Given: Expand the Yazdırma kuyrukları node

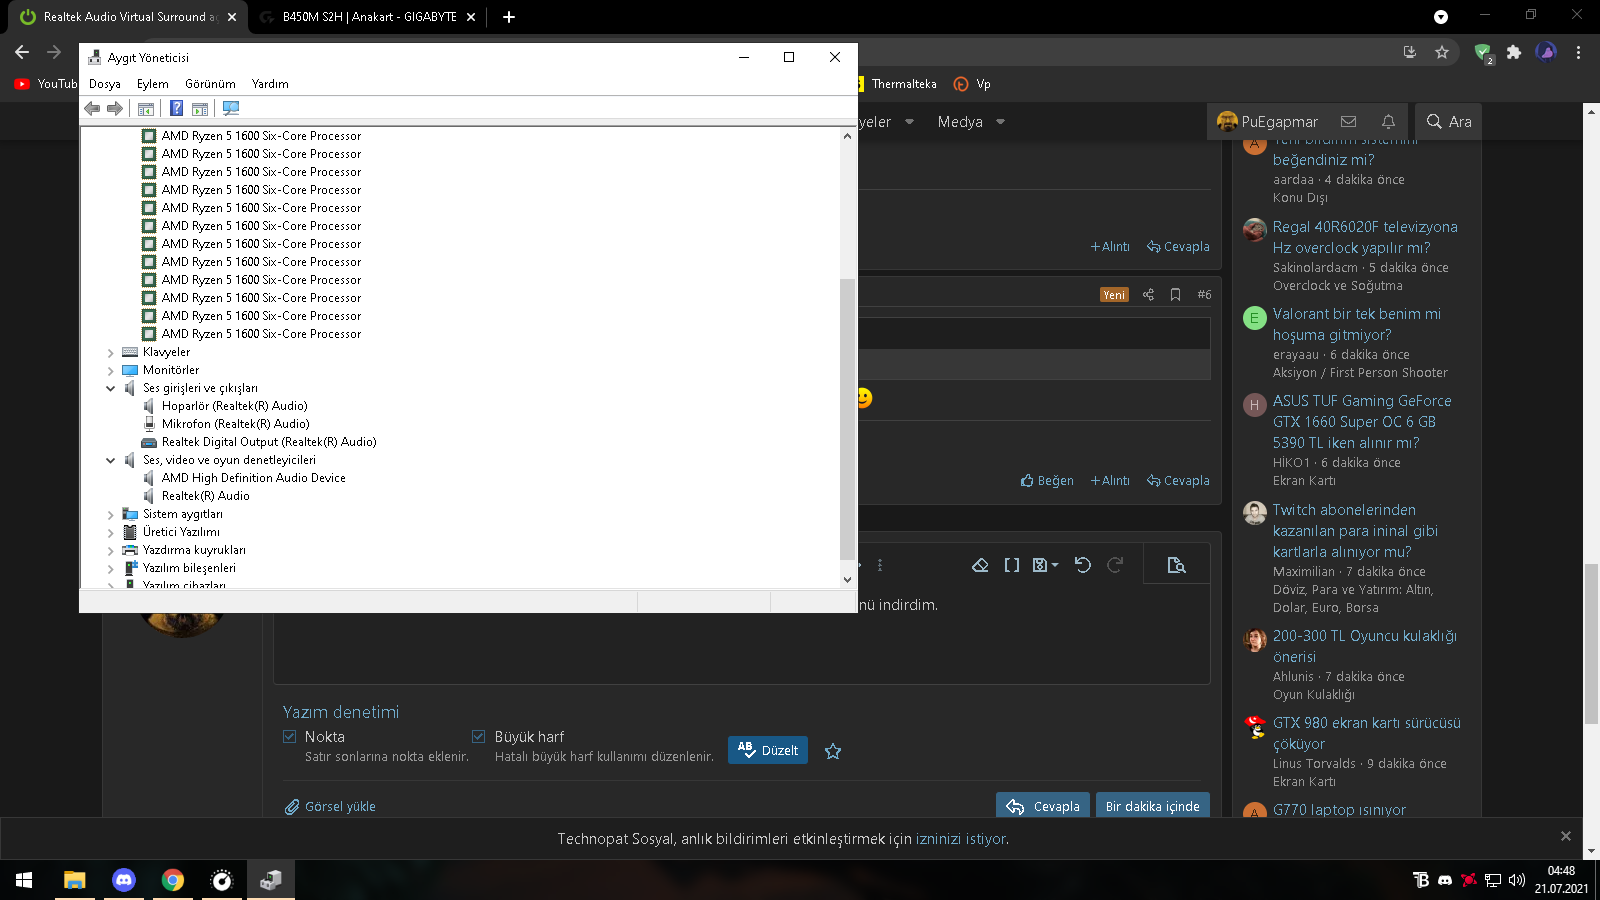Looking at the screenshot, I should pyautogui.click(x=111, y=551).
